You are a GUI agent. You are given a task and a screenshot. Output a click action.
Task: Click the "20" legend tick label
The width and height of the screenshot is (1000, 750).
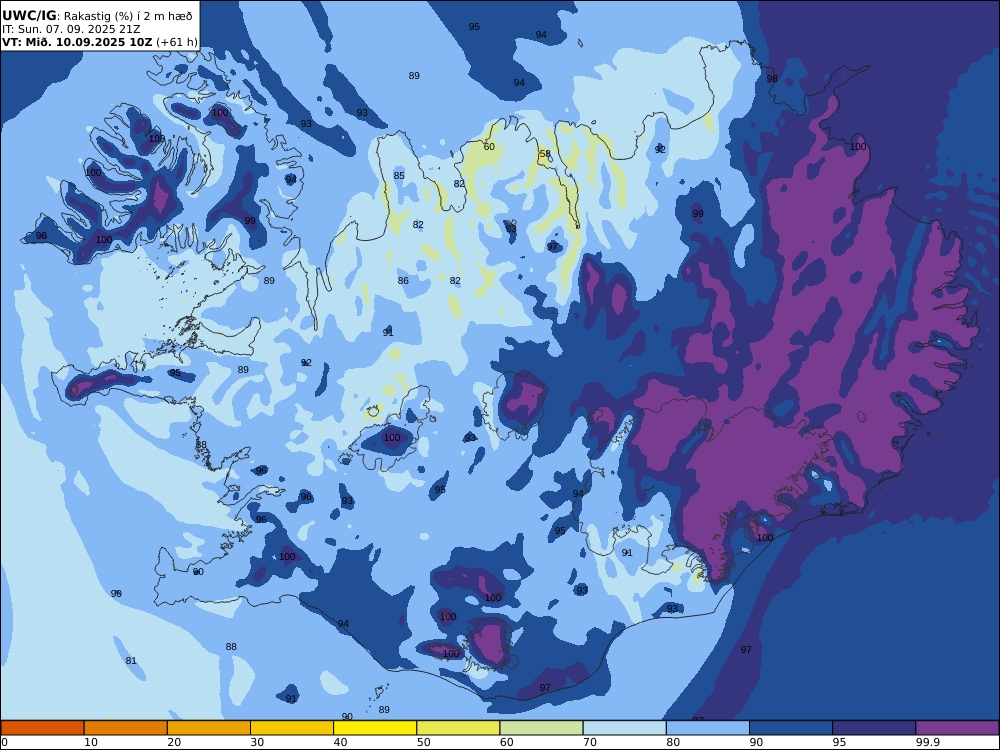(x=174, y=742)
